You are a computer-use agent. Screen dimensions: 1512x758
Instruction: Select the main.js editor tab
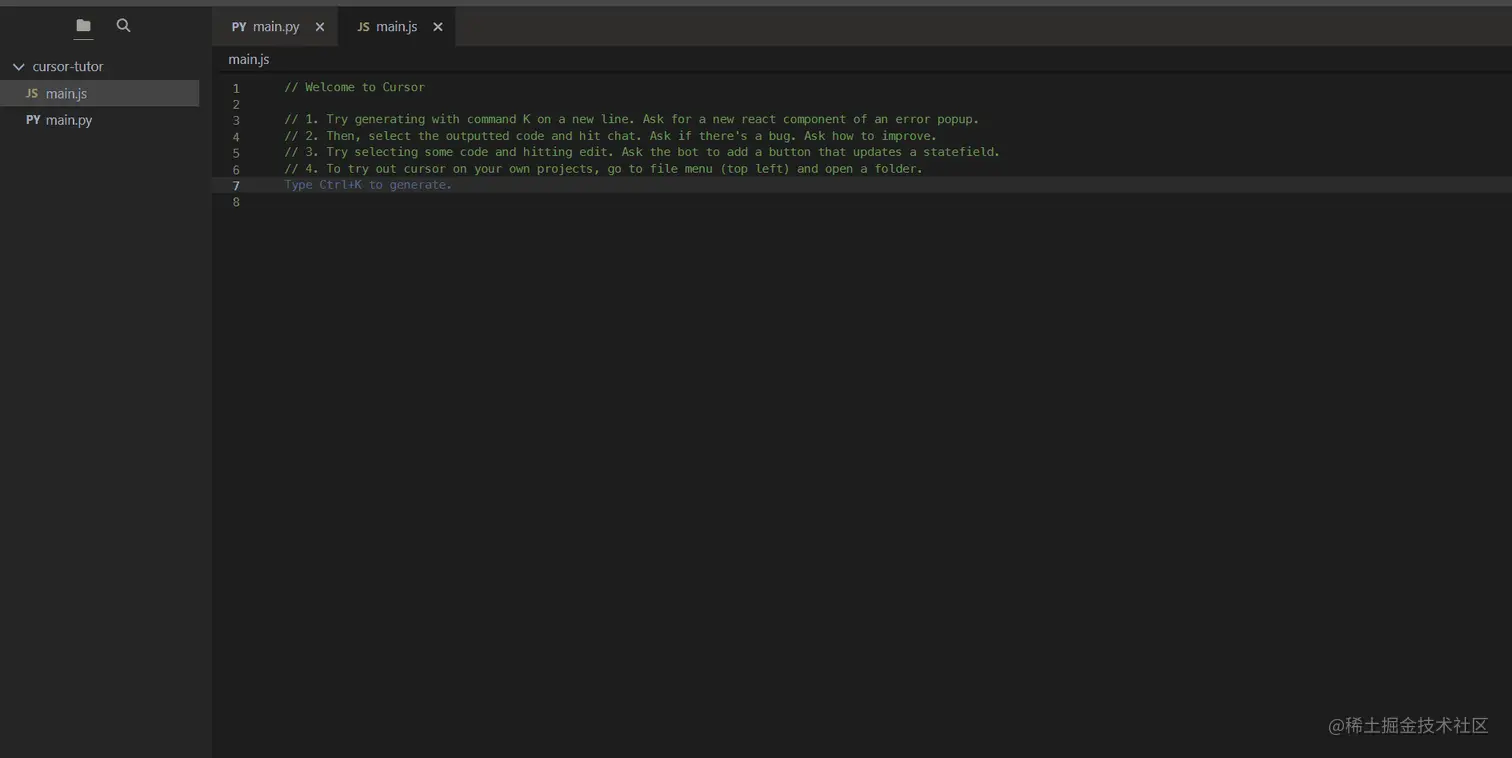(397, 27)
